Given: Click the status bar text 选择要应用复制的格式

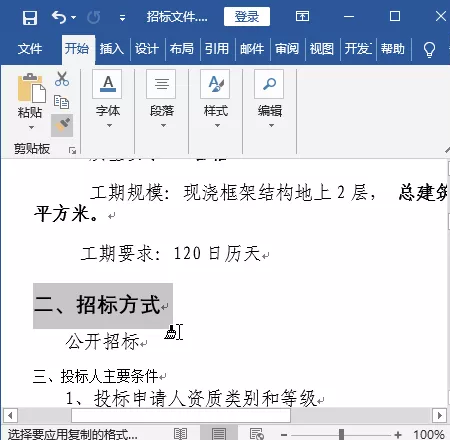Looking at the screenshot, I should click(x=72, y=434).
